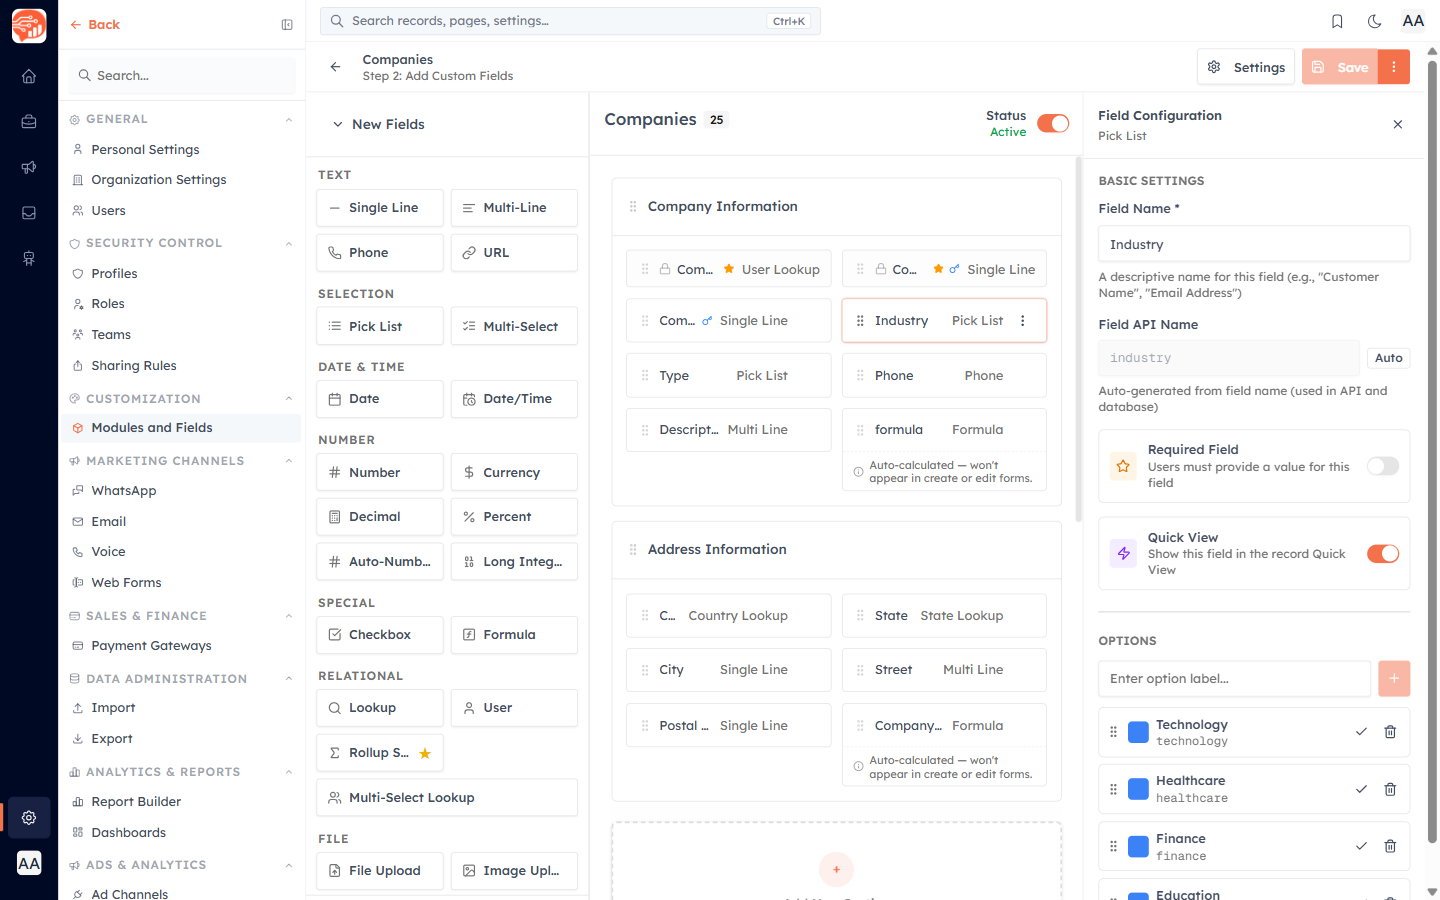Viewport: 1440px width, 900px height.
Task: Focus the global search records box
Action: coord(570,21)
